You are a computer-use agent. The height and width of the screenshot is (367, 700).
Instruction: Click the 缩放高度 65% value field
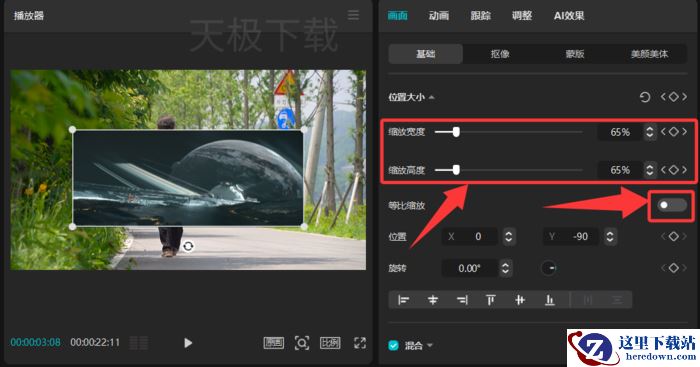coord(620,170)
